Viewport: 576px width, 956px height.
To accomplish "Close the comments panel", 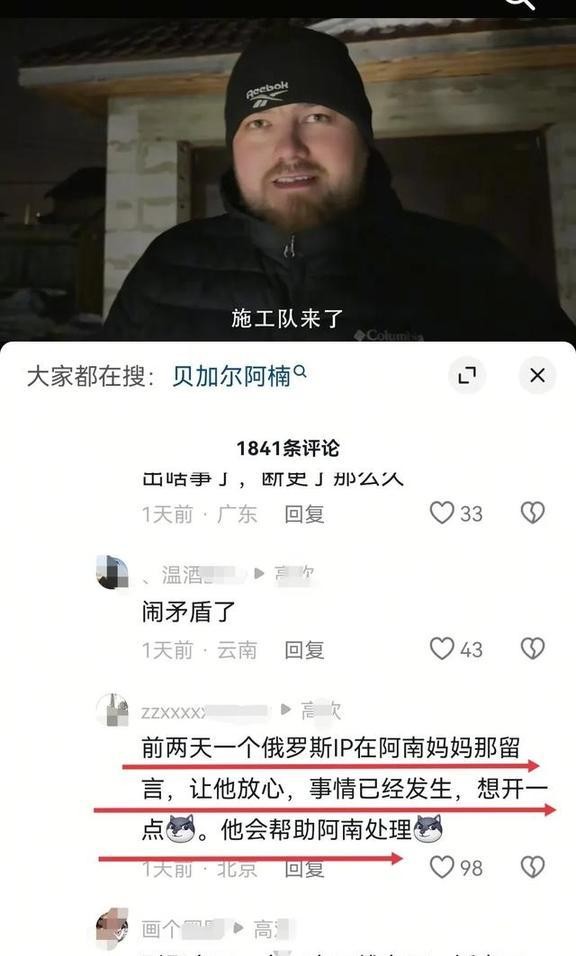I will click(x=537, y=375).
